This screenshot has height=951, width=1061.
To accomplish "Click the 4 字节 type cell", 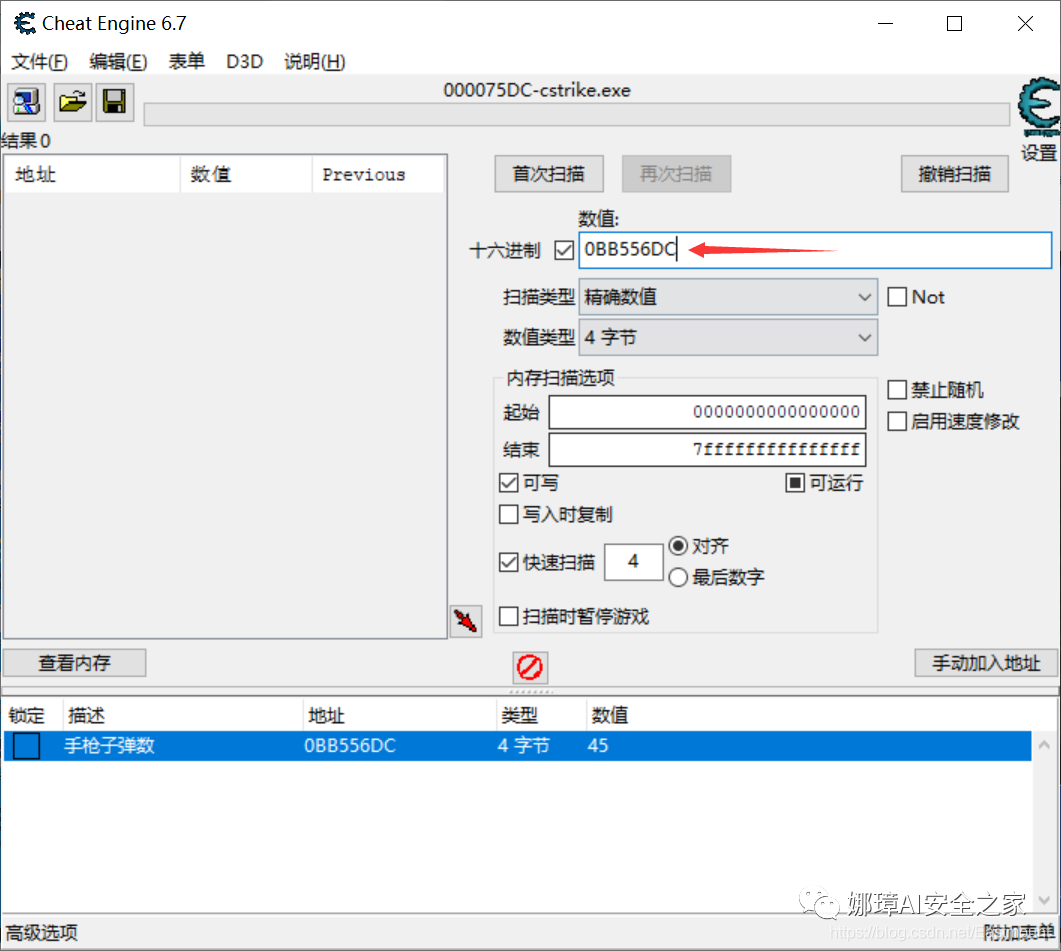I will (524, 745).
